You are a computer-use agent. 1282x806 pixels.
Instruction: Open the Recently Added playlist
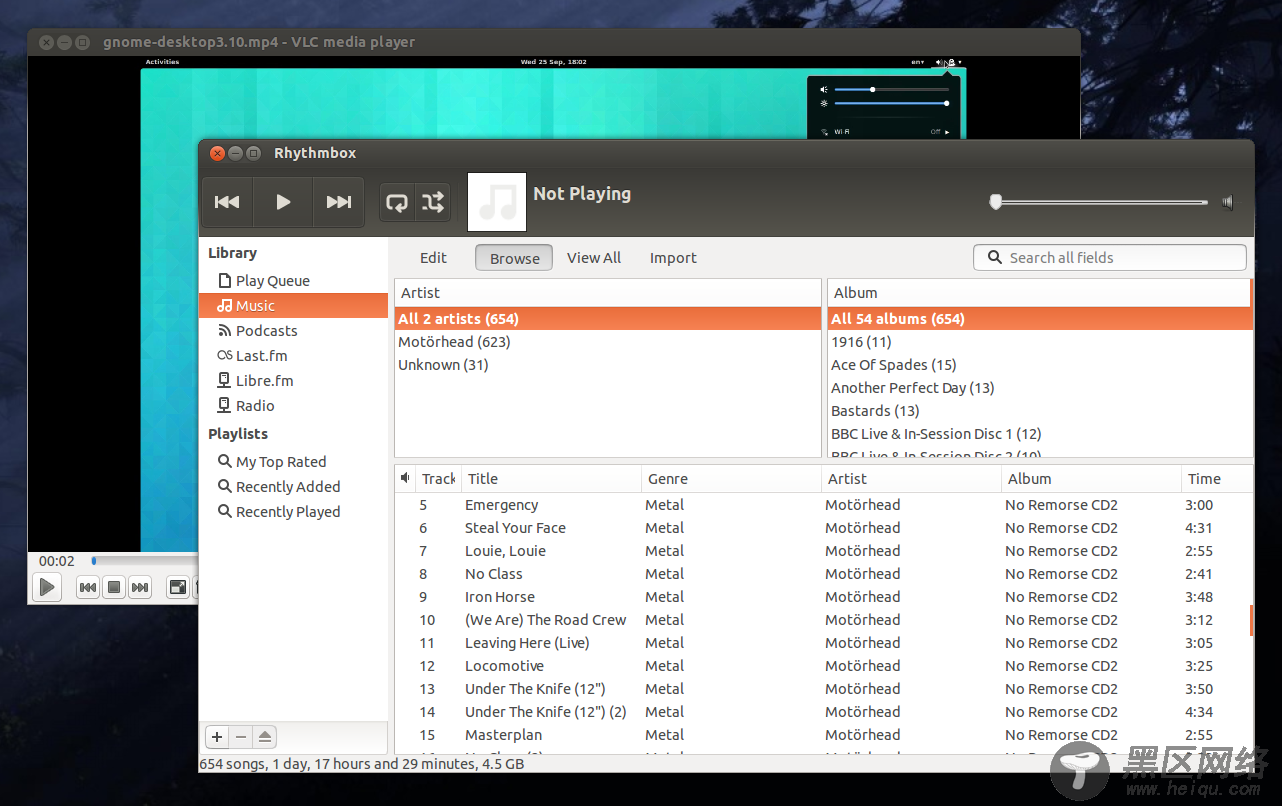tap(287, 486)
